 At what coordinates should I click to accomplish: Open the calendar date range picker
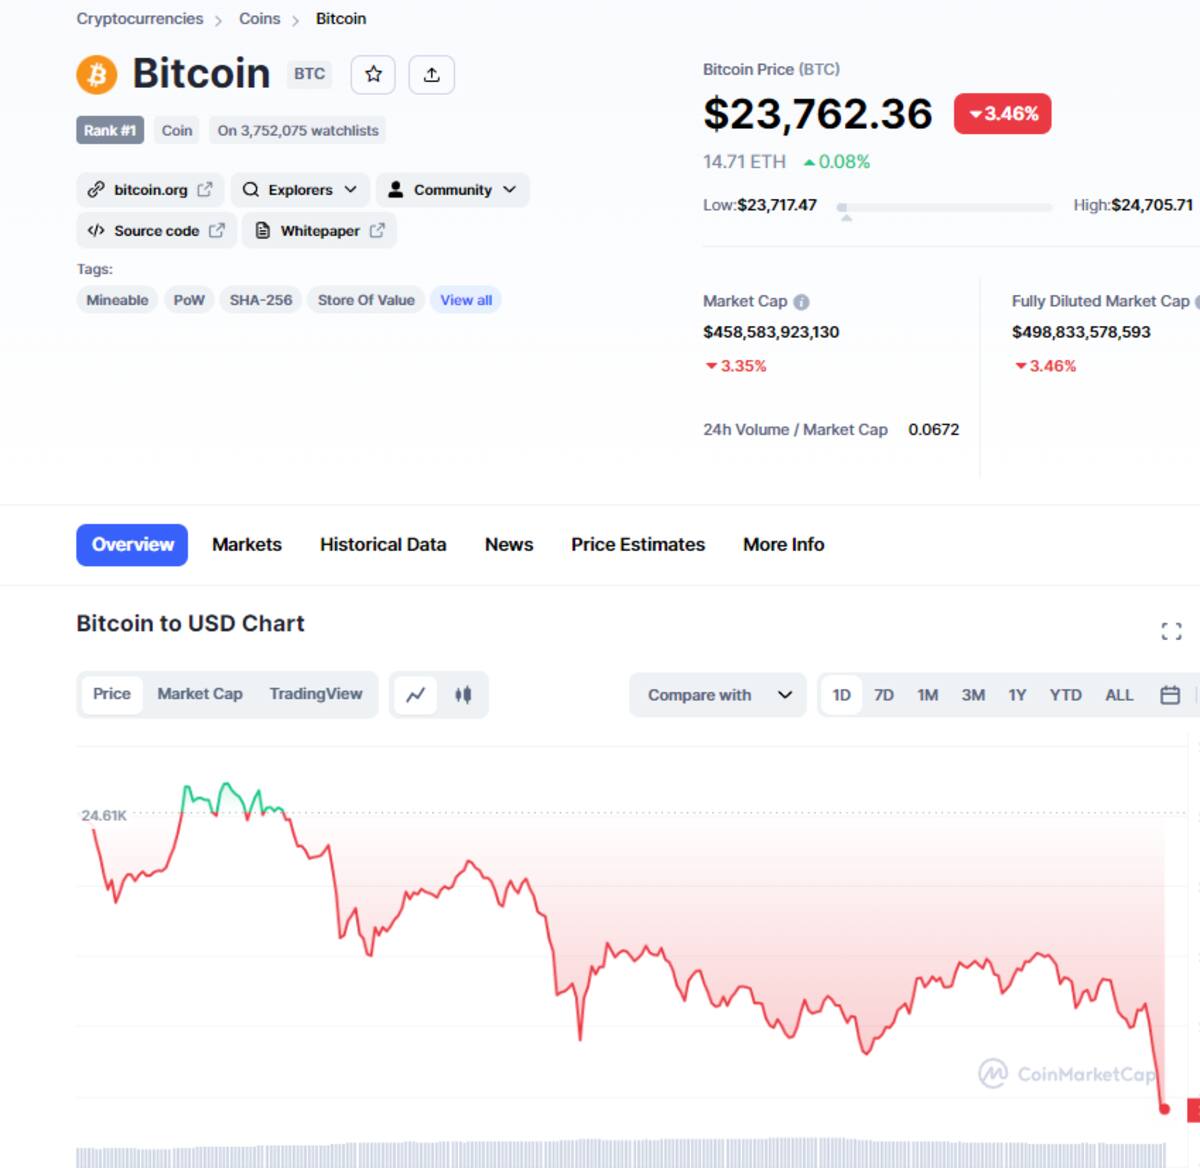point(1170,695)
